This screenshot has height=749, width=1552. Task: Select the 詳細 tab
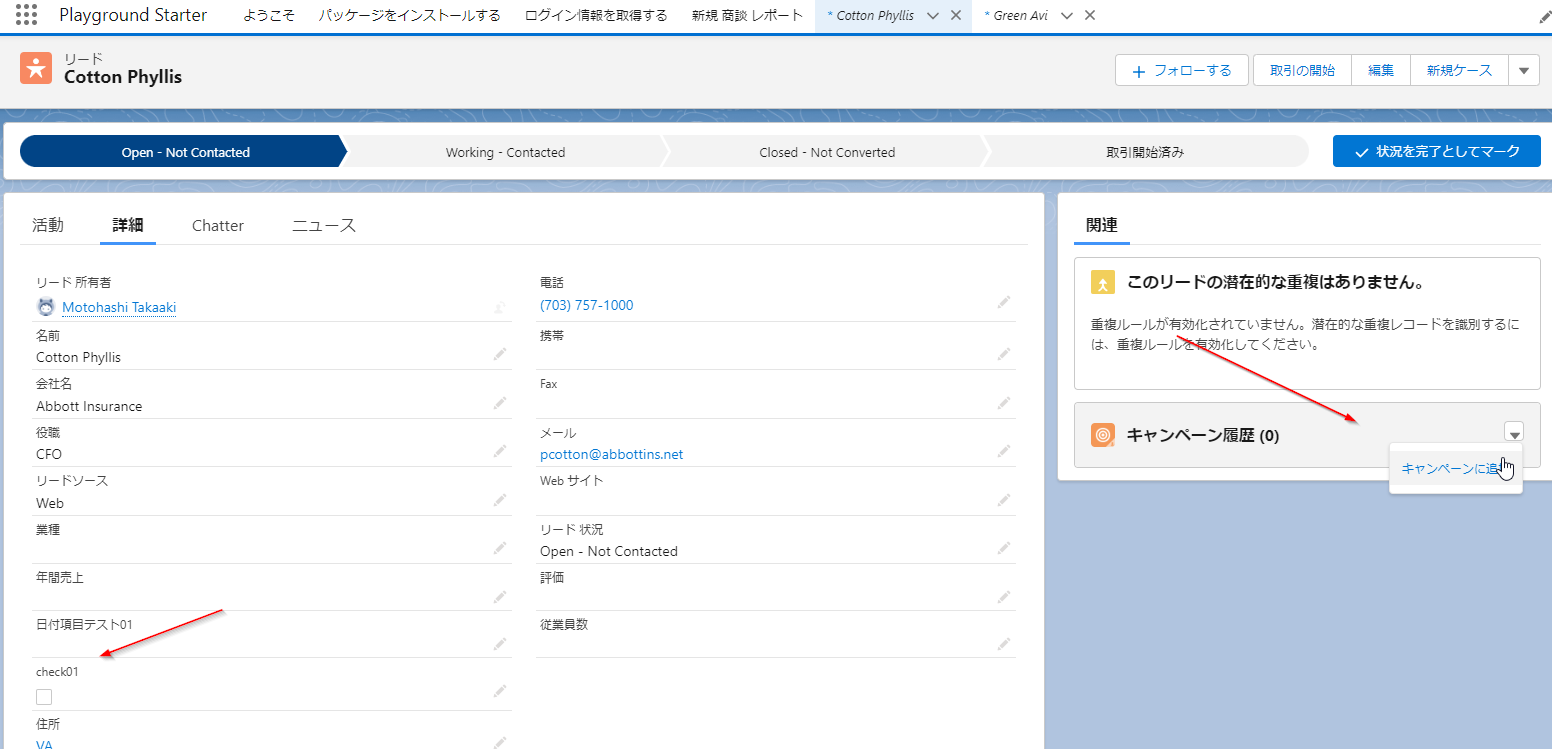click(128, 225)
